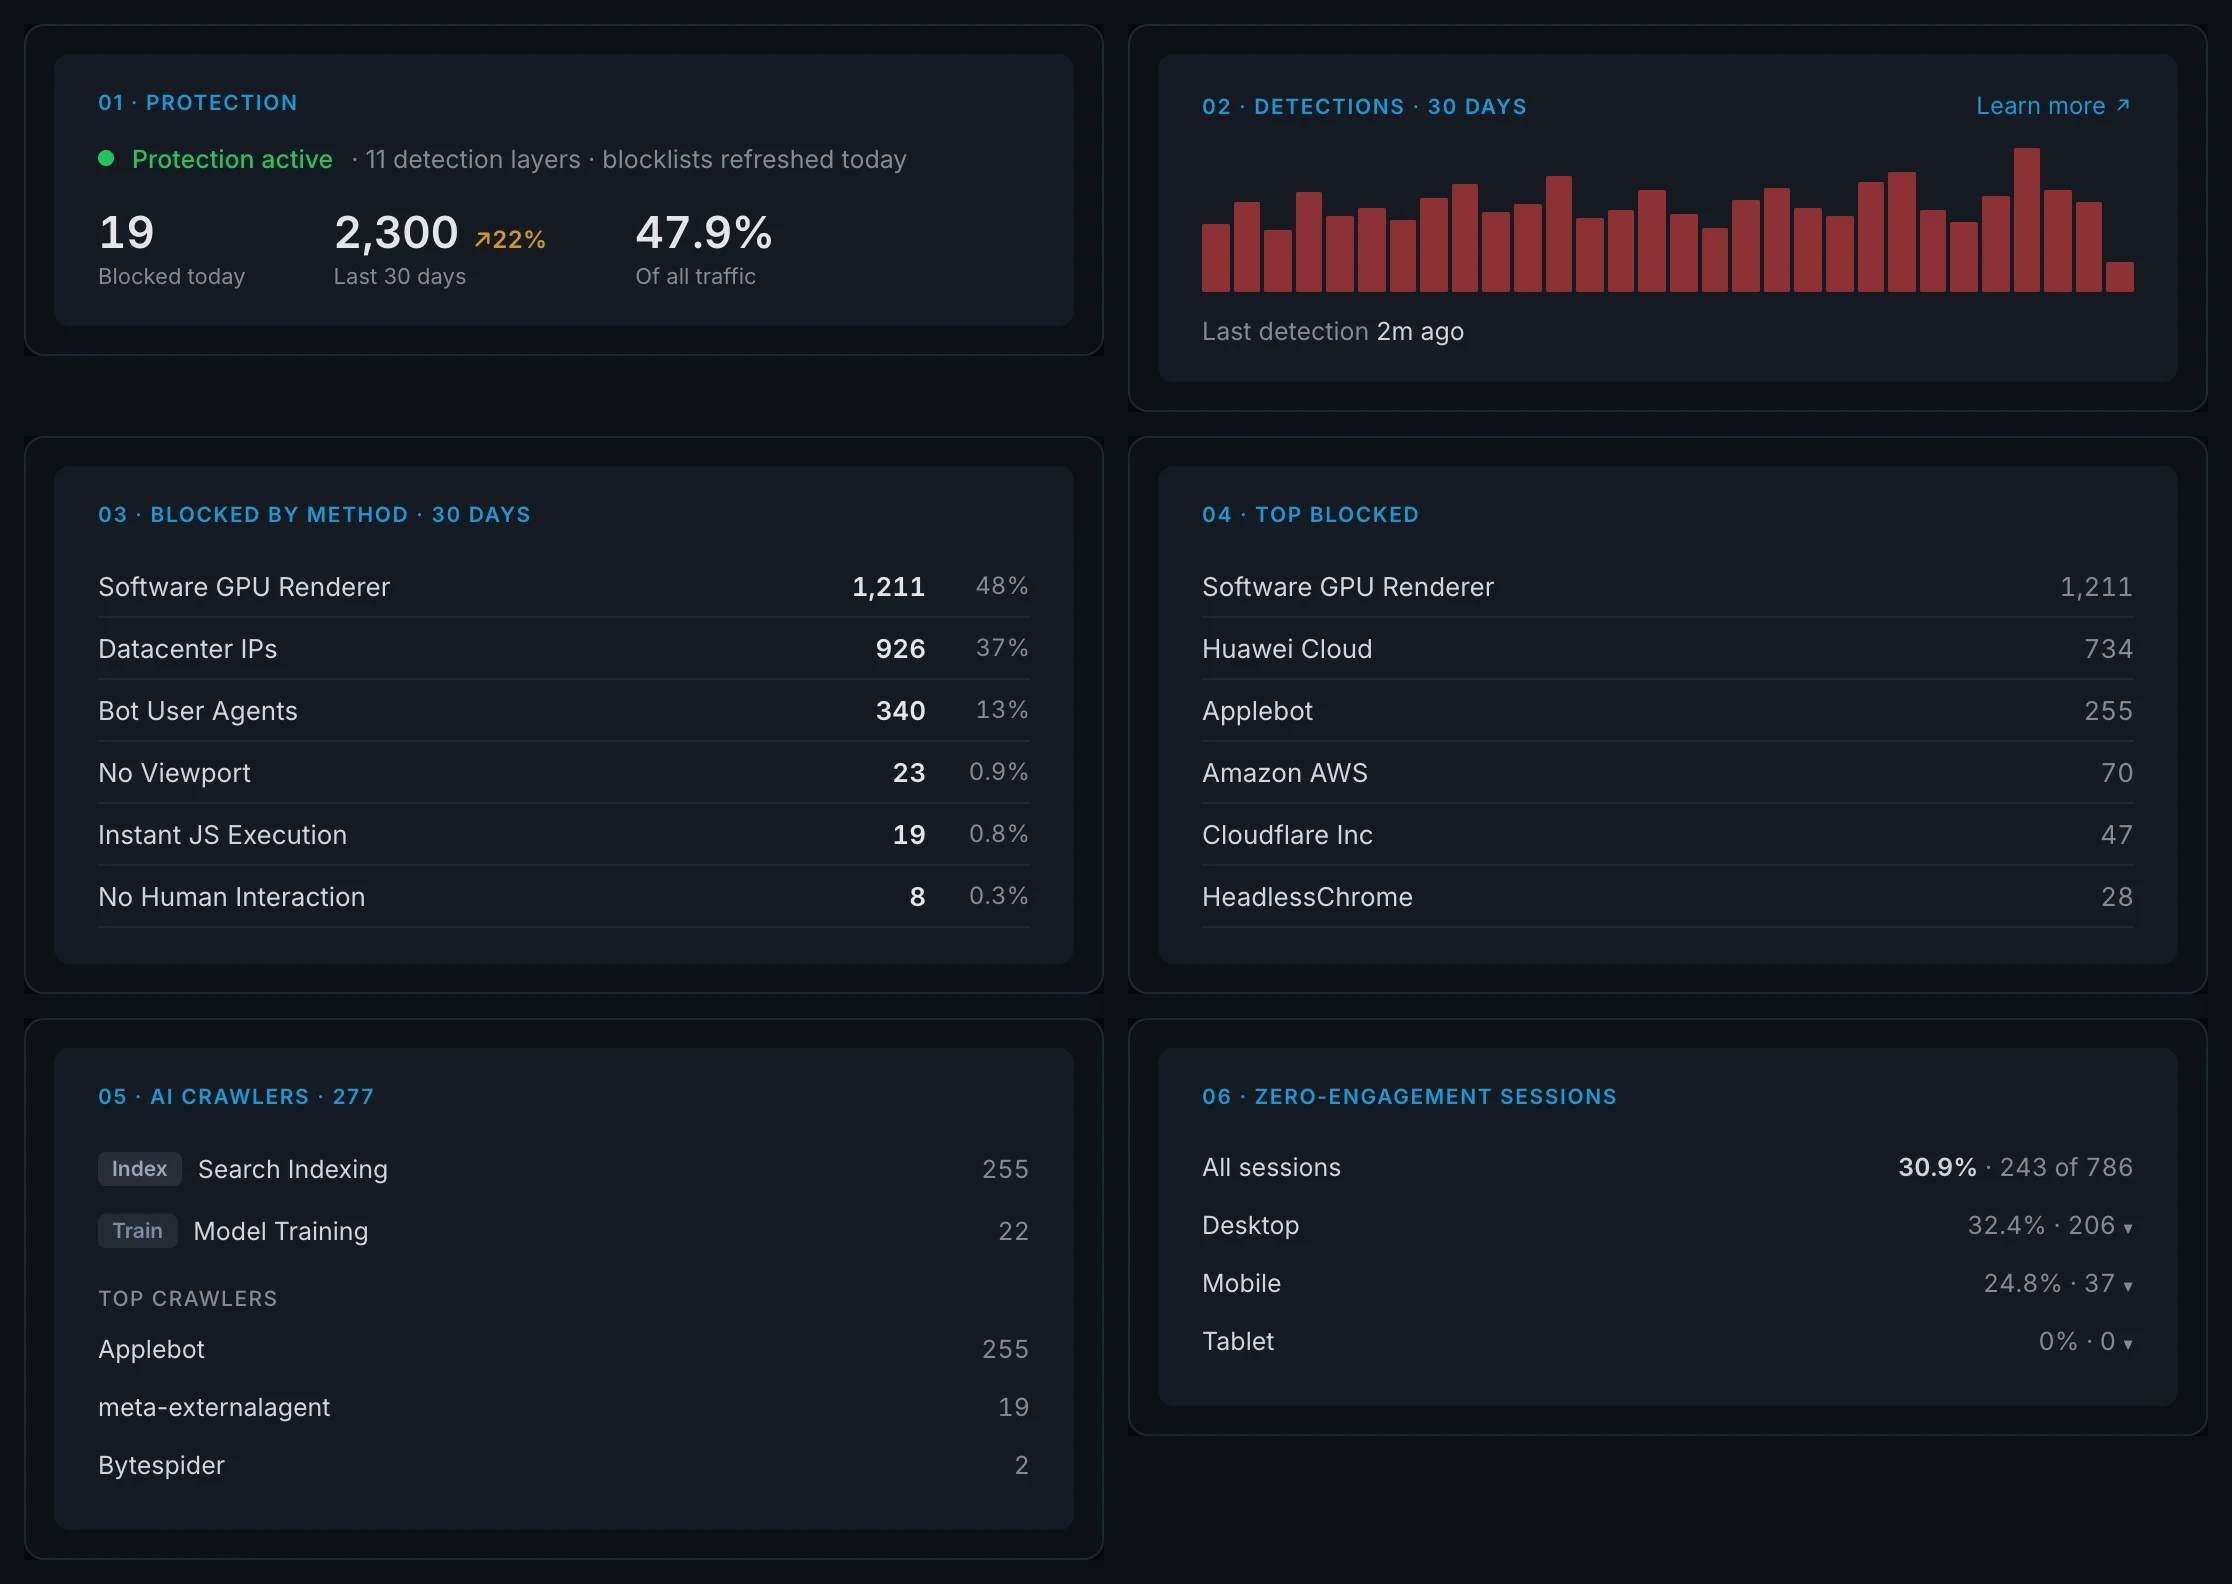Click the 01 · Protection heading

tap(198, 103)
